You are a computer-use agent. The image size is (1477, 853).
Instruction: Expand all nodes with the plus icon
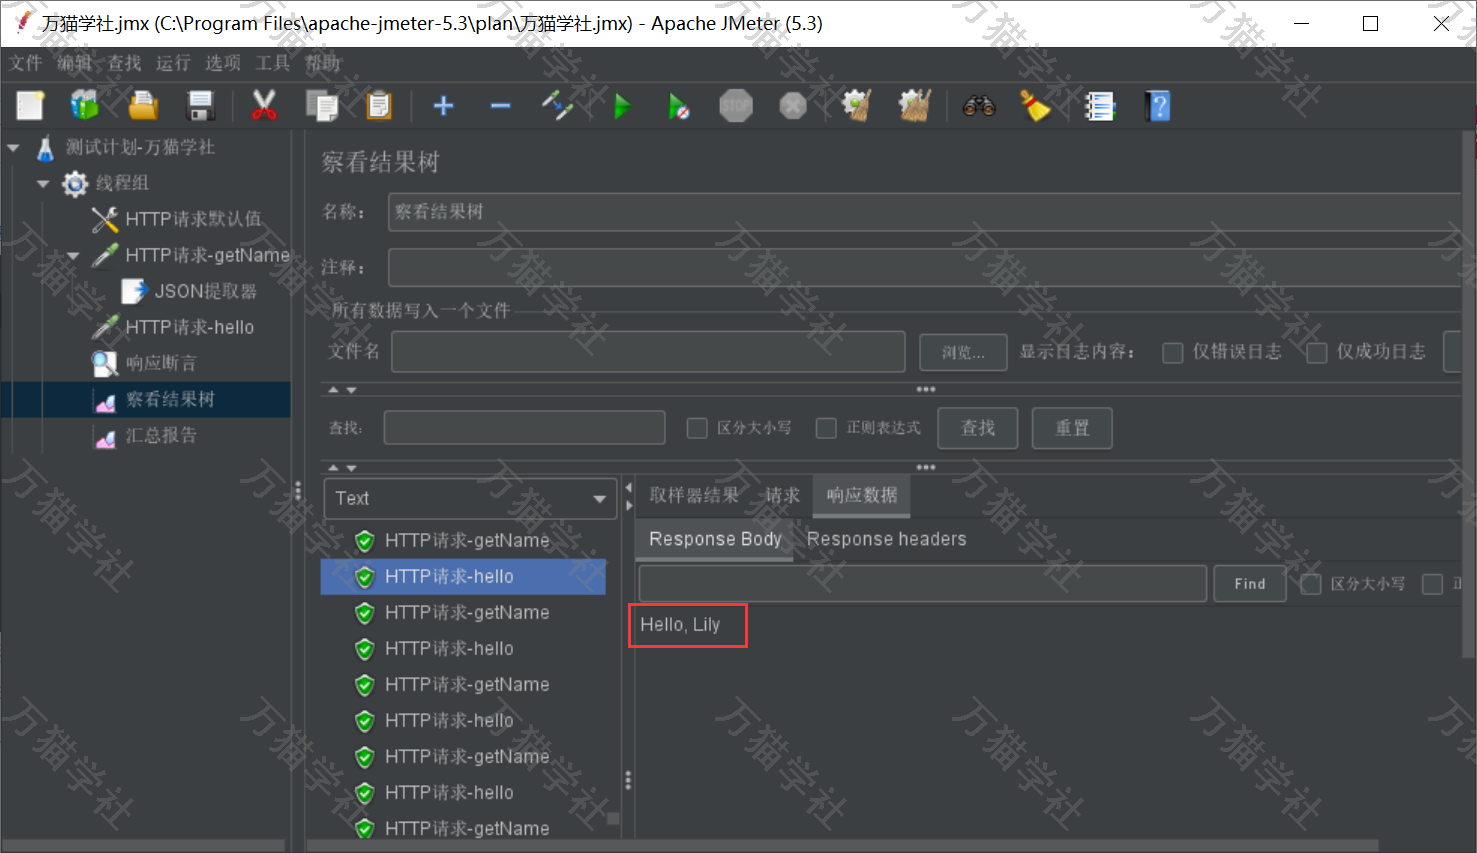pos(443,106)
